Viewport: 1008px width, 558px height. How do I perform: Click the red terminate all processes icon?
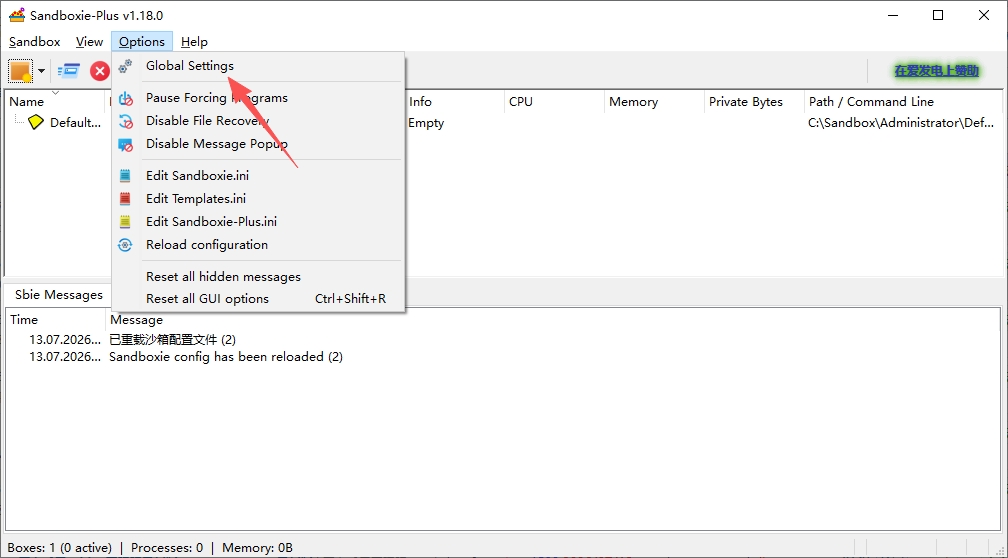[x=100, y=71]
